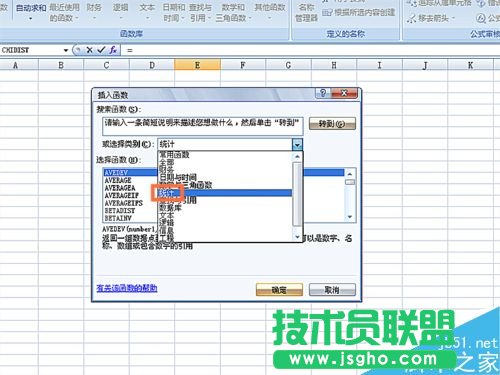Click category list scroll up arrow

[x=297, y=156]
